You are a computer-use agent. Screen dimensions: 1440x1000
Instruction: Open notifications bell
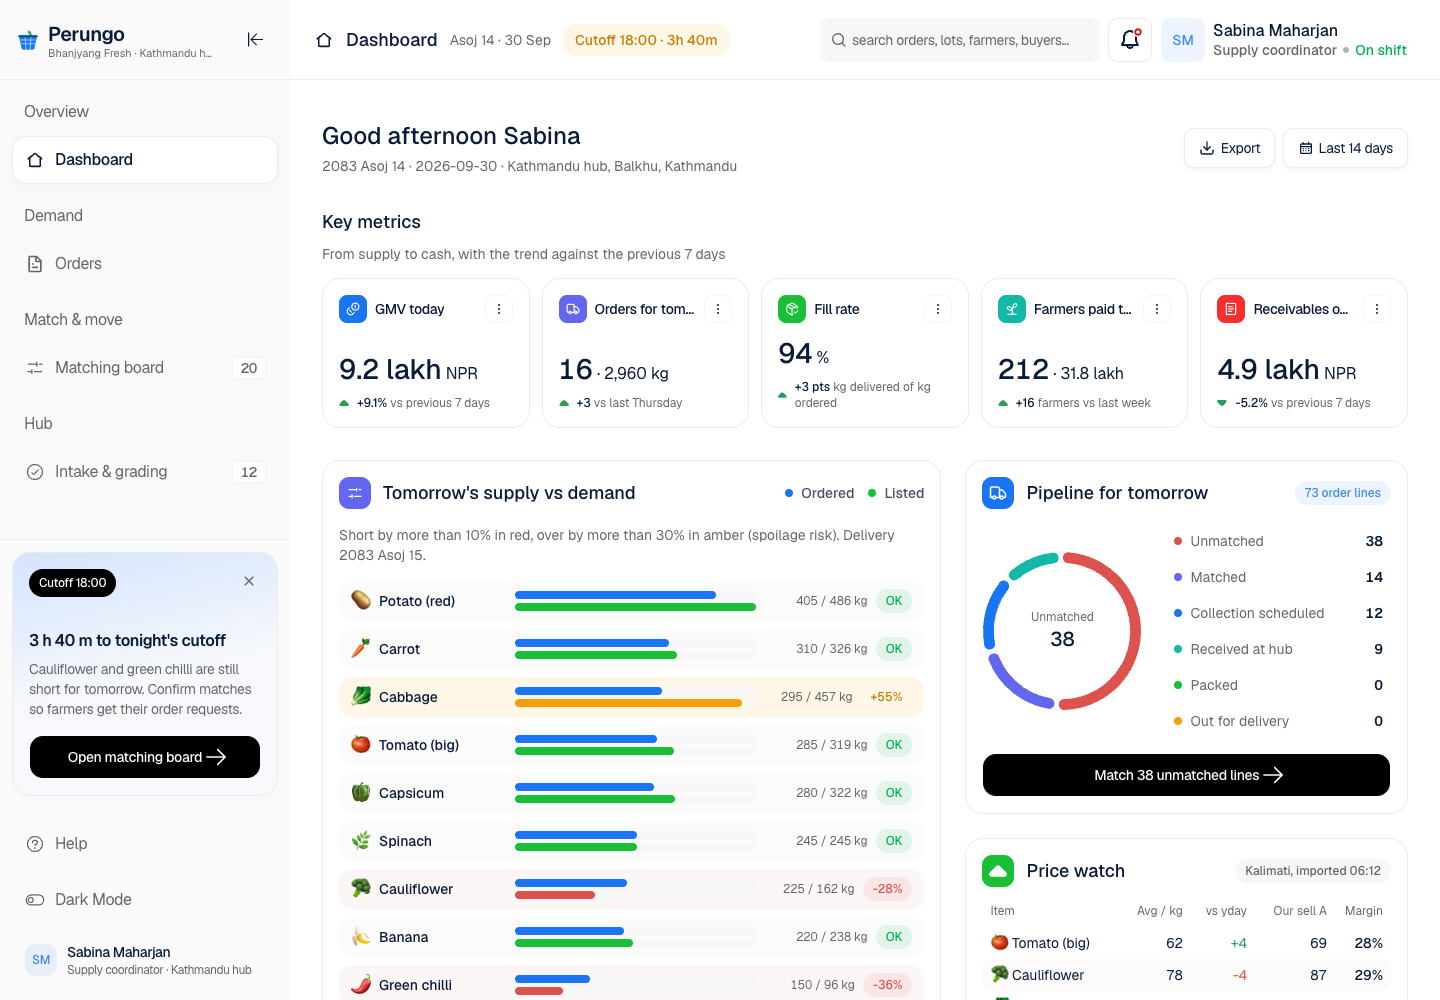pyautogui.click(x=1130, y=40)
